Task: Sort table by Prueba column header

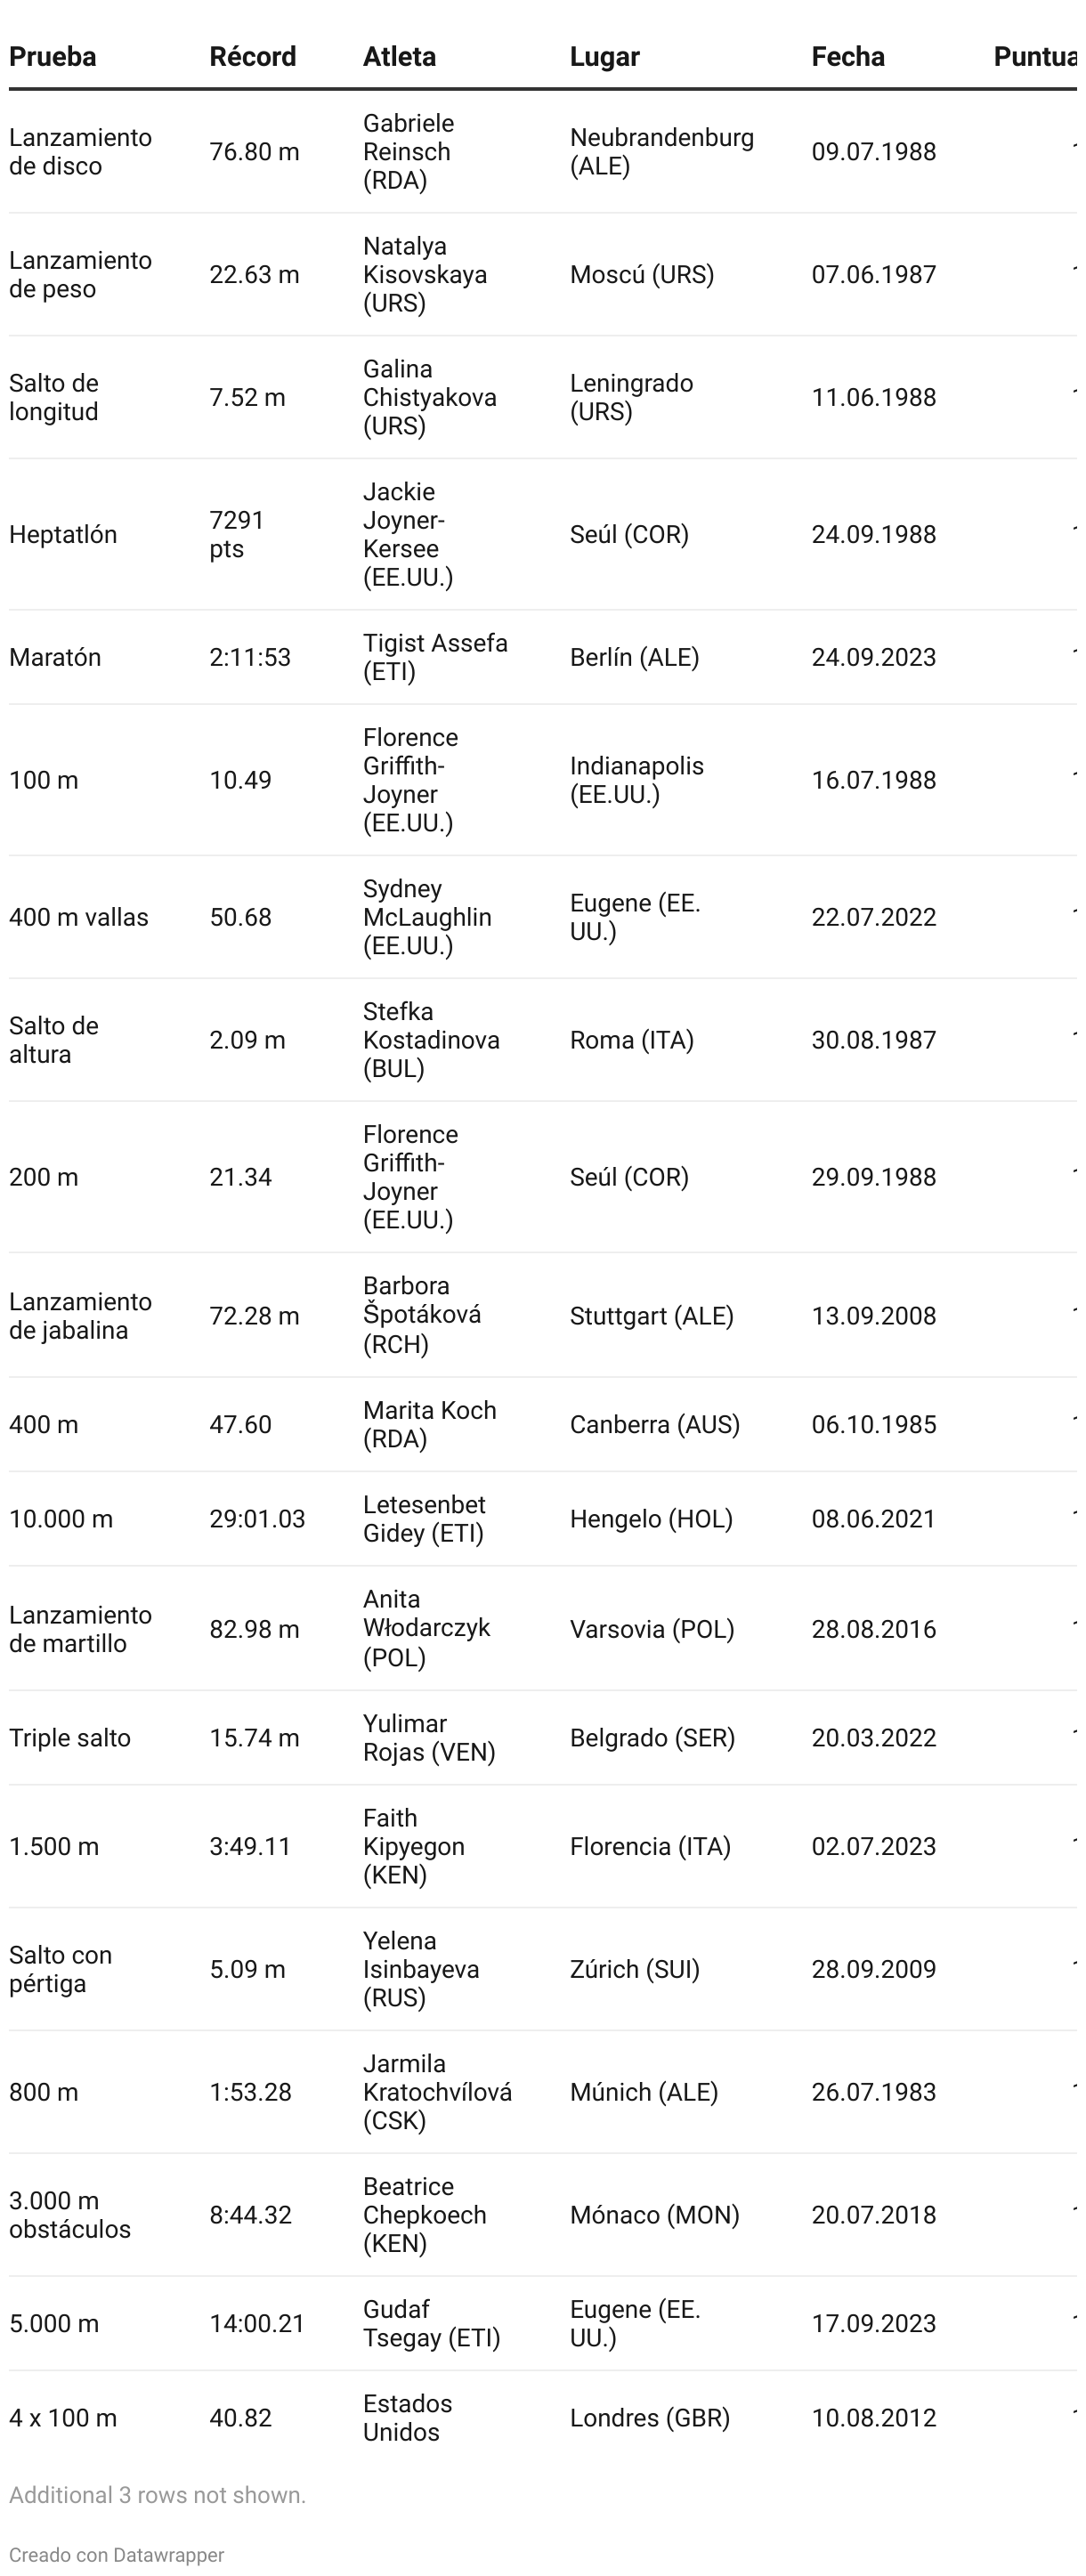Action: coord(53,57)
